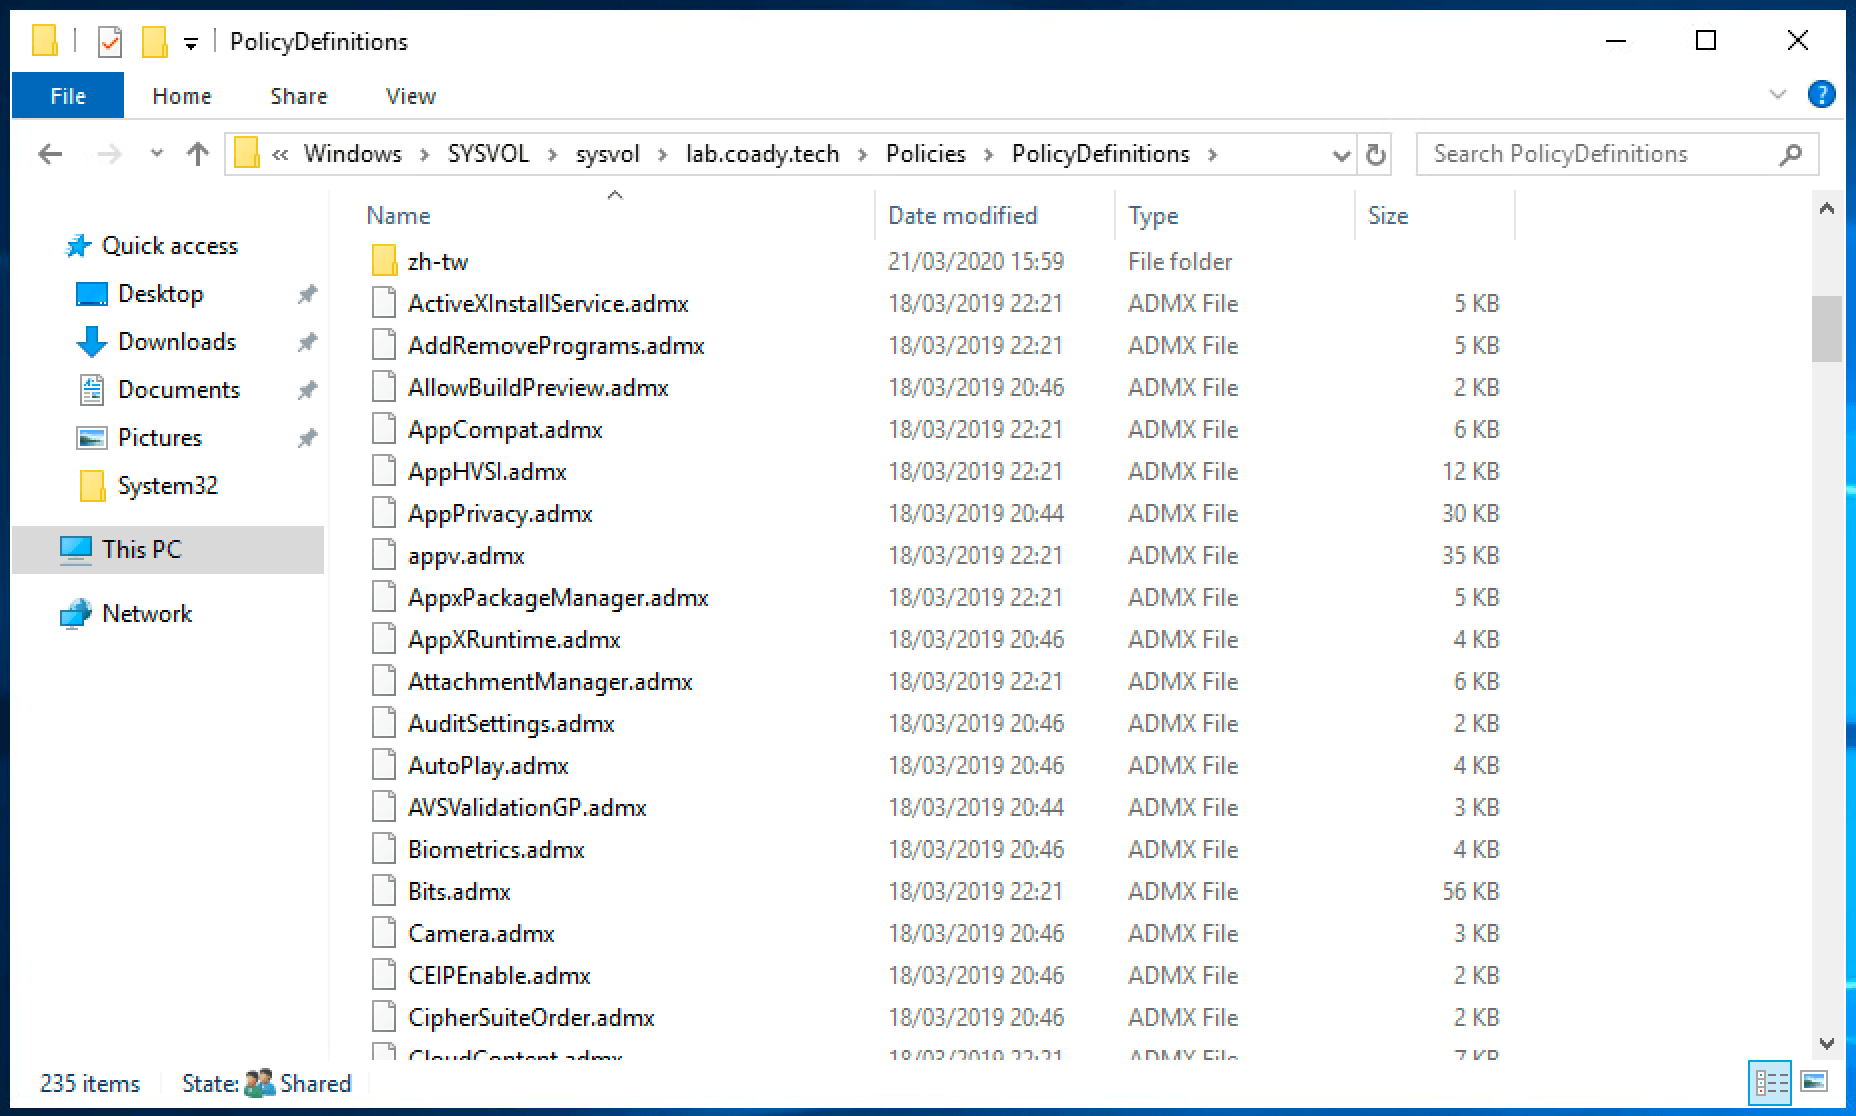Open the File ribbon tab
Image resolution: width=1856 pixels, height=1116 pixels.
(68, 96)
